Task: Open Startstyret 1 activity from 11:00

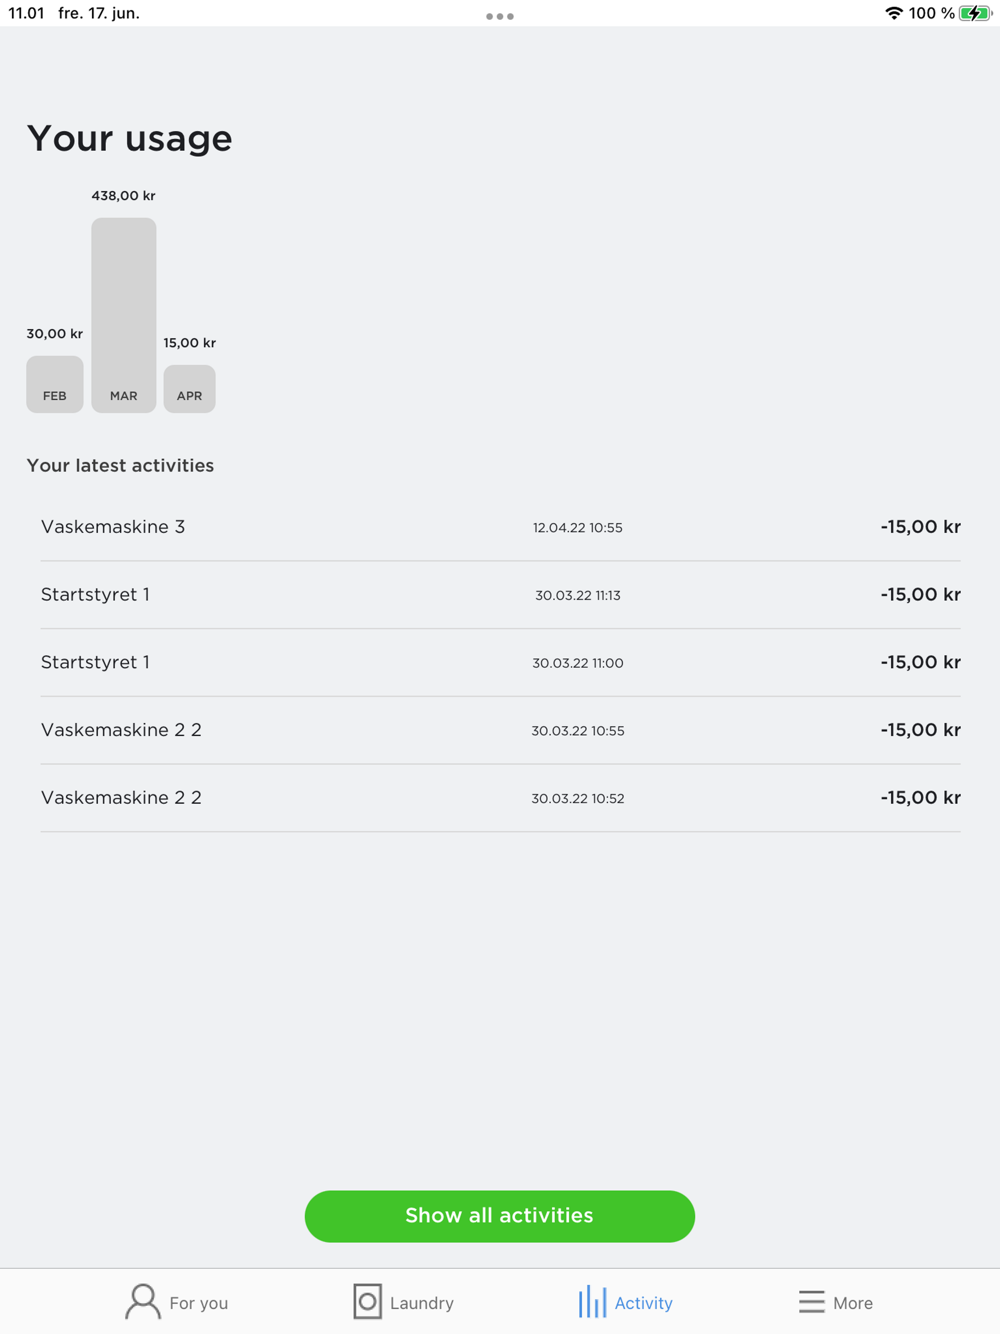Action: tap(500, 663)
